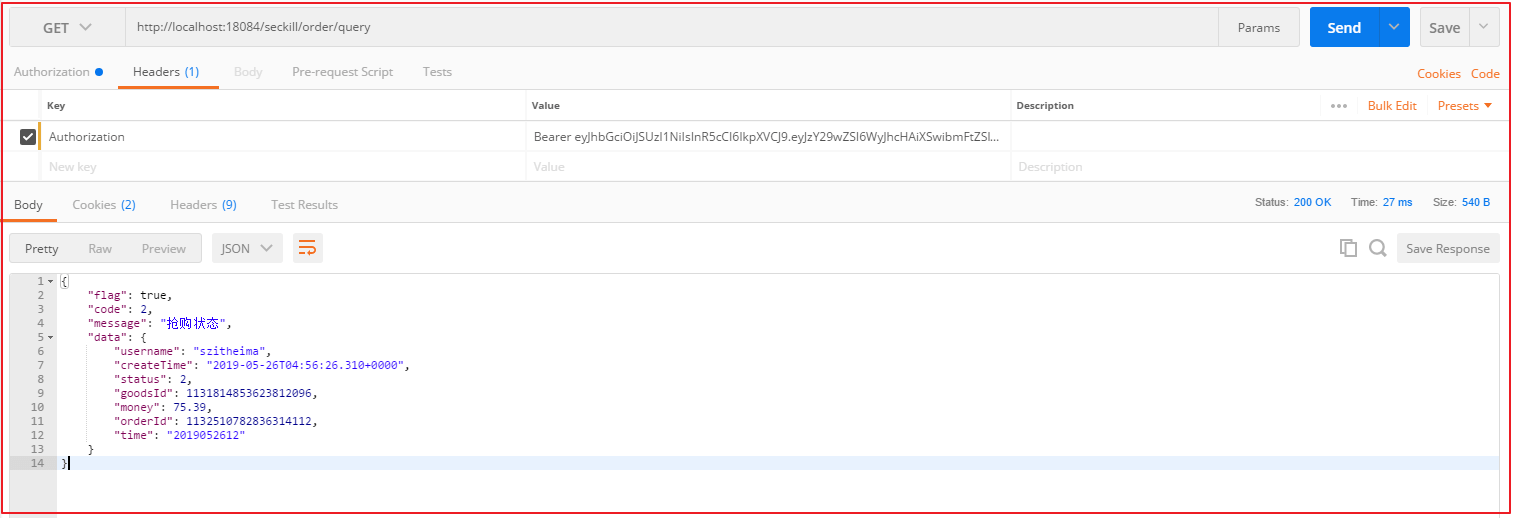Click the money value 75.39
This screenshot has width=1513, height=518.
191,408
